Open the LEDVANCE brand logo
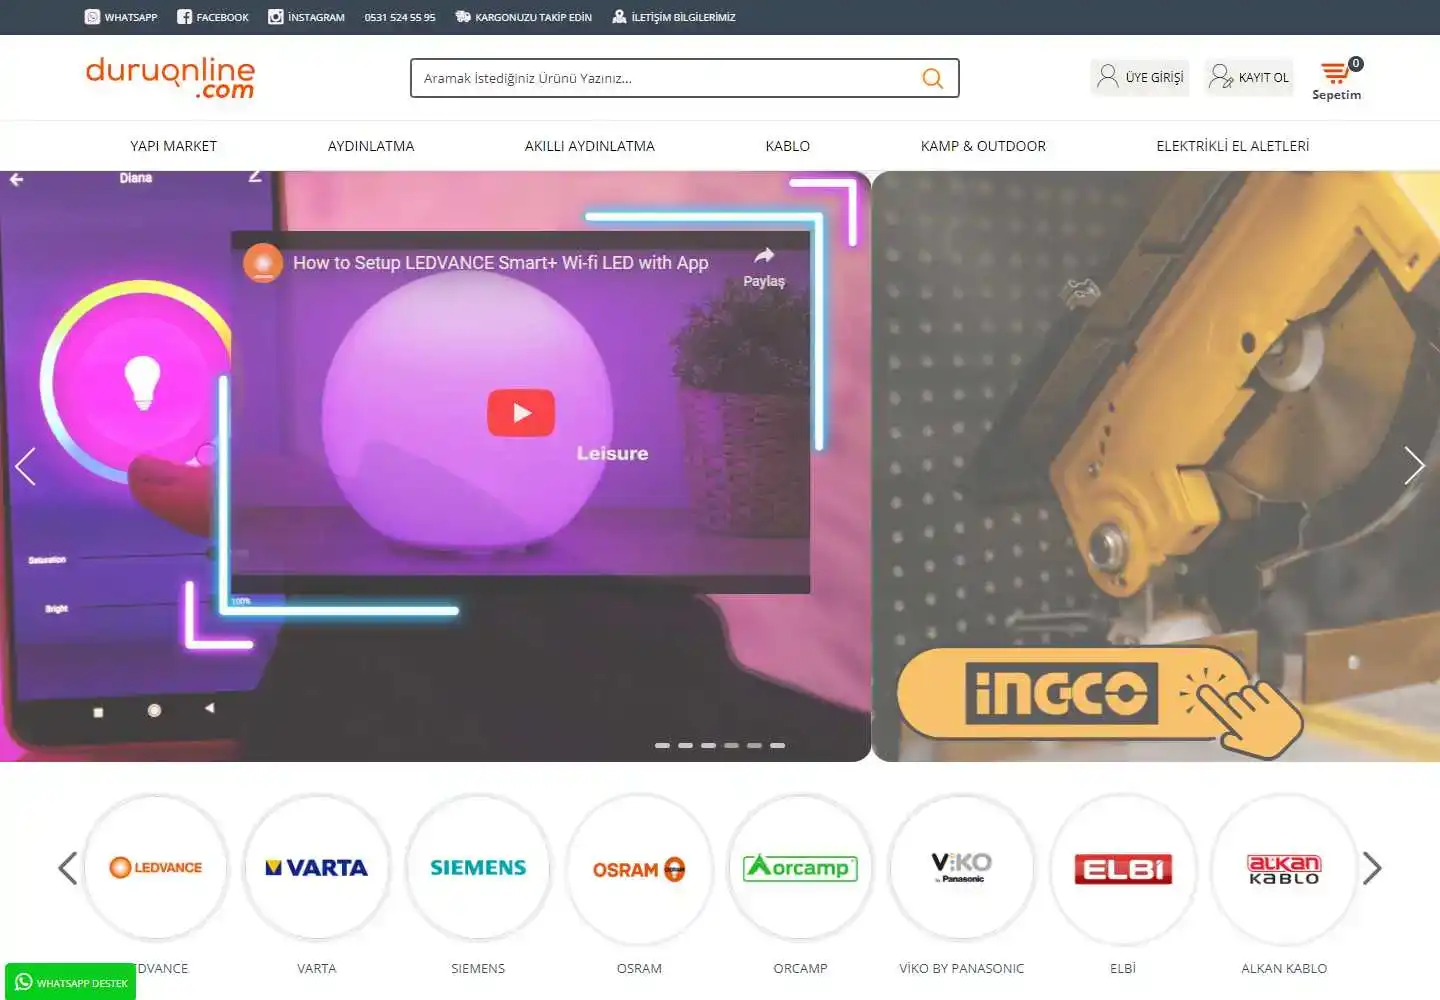This screenshot has height=1000, width=1440. [156, 868]
